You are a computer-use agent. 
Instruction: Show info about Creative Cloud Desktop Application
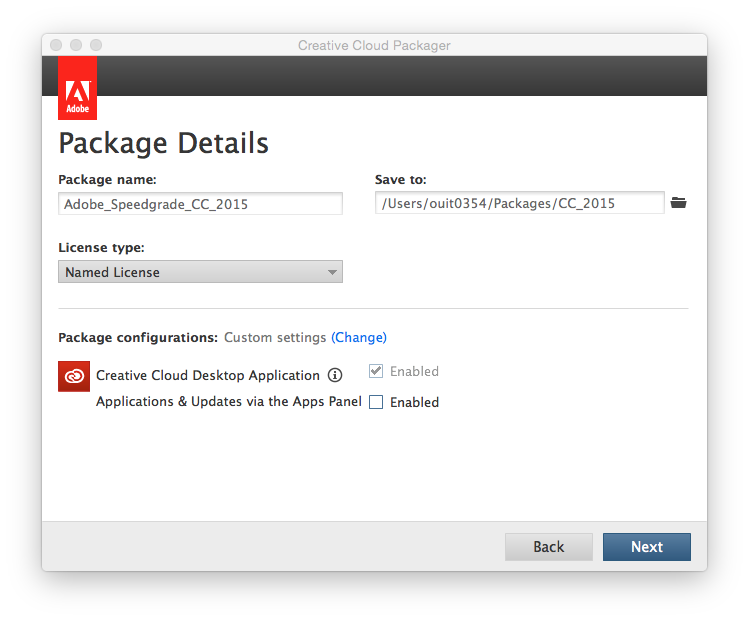tap(335, 376)
